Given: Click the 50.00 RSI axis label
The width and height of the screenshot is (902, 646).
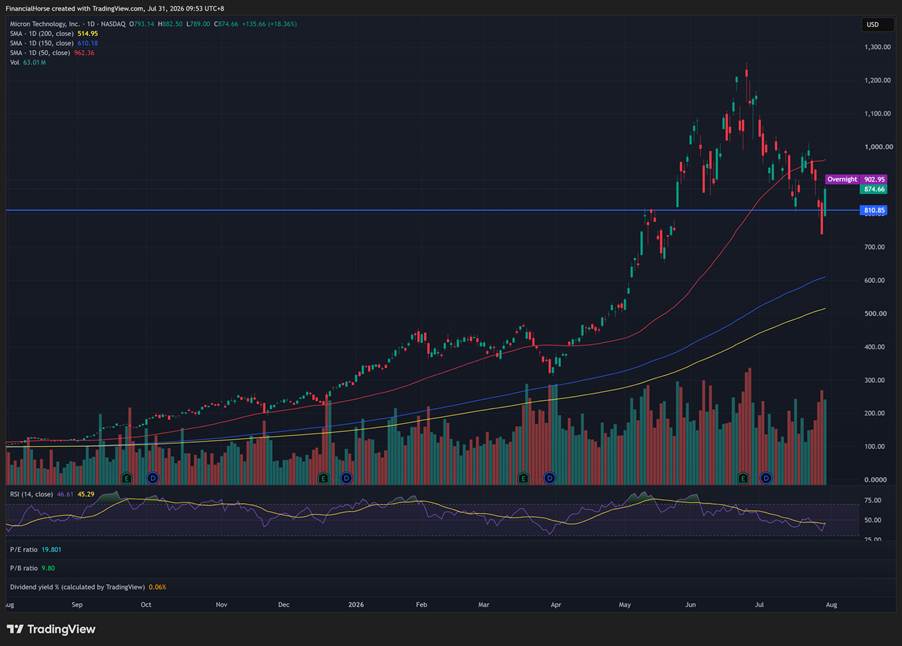Looking at the screenshot, I should click(x=873, y=520).
